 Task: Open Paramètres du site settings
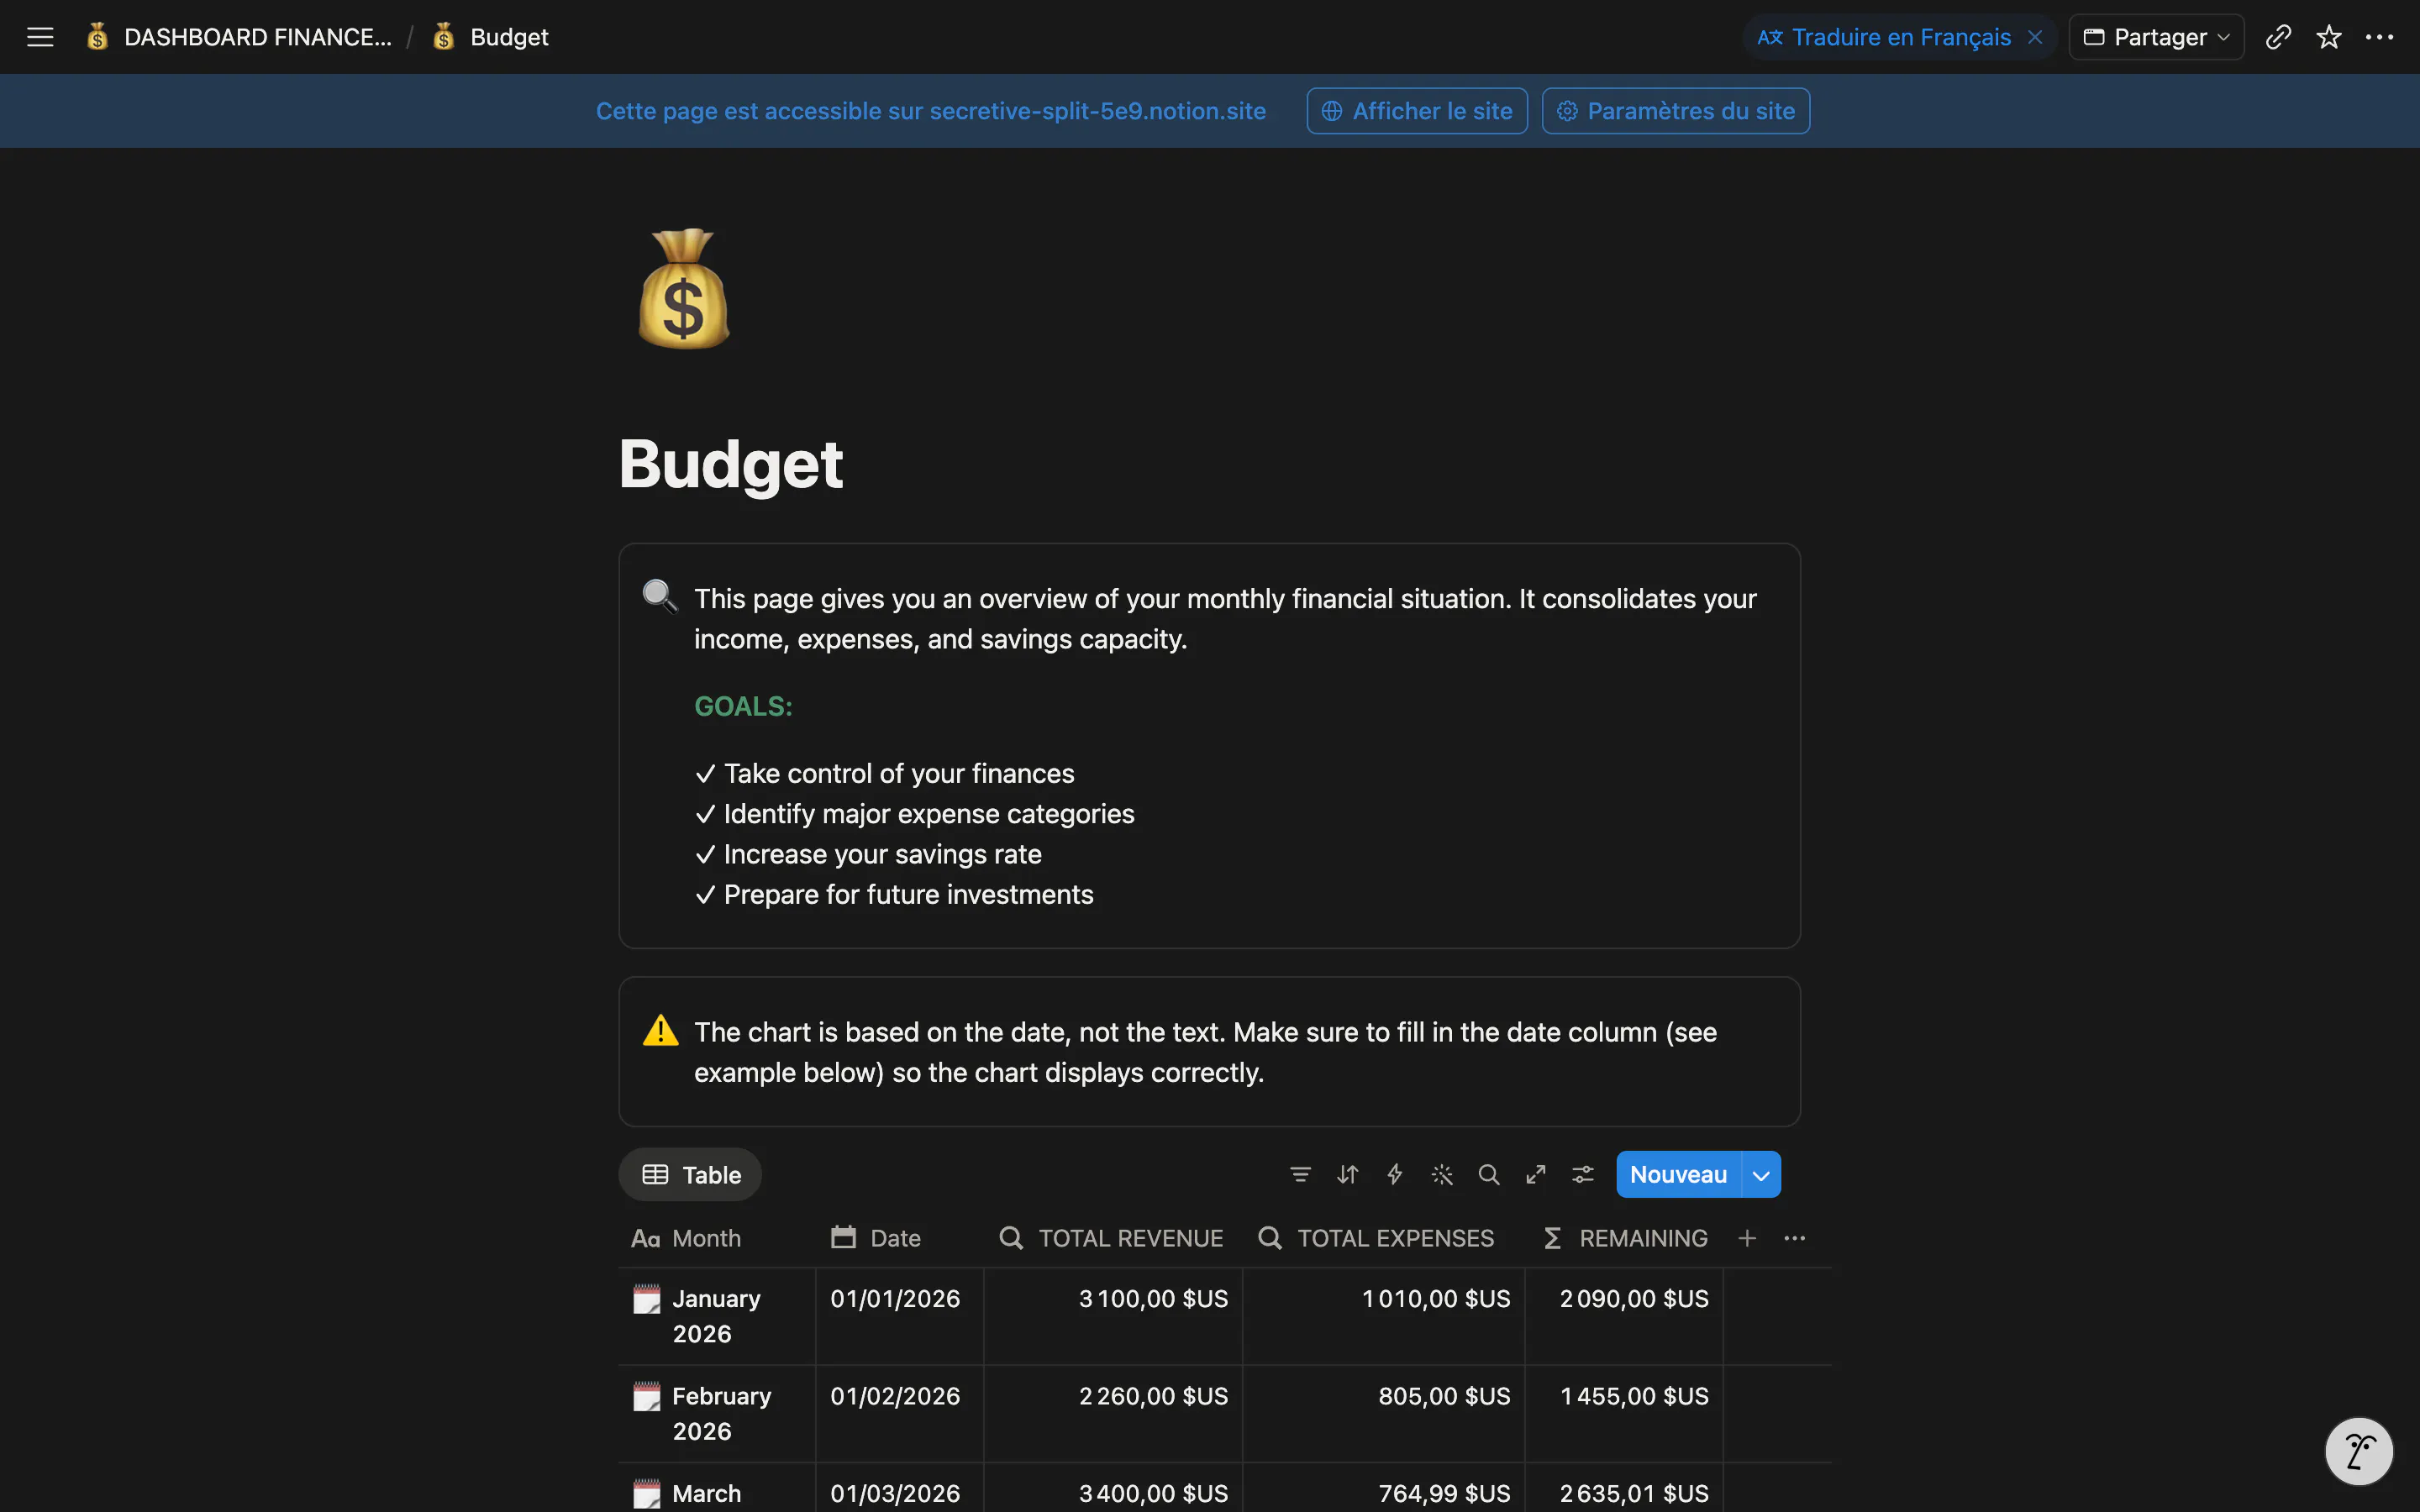[1676, 111]
